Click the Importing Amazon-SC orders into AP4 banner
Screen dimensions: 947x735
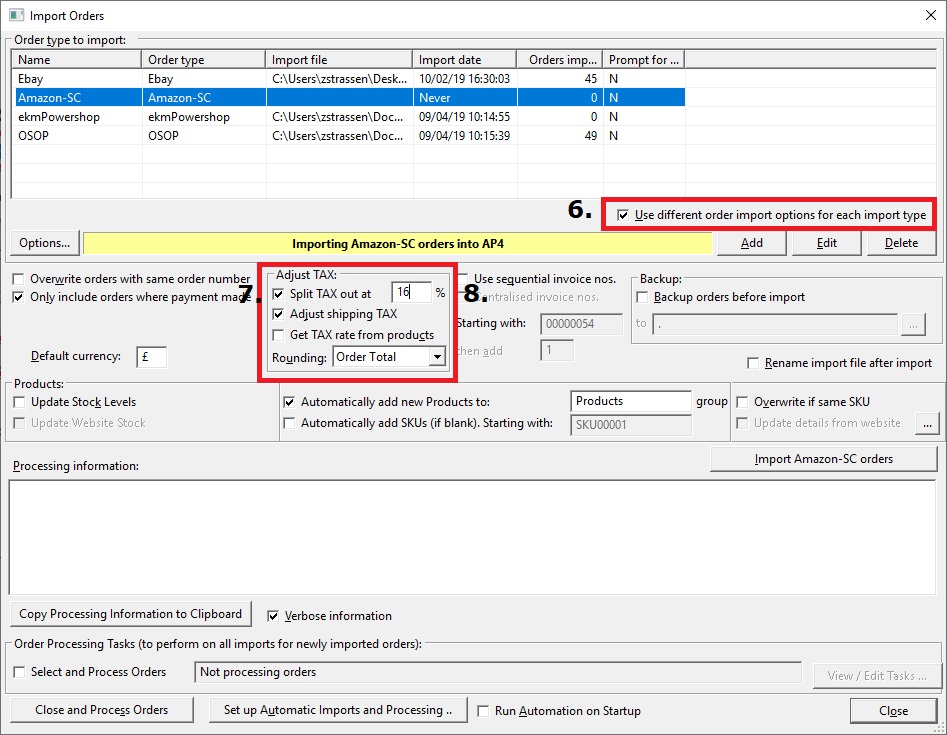398,243
